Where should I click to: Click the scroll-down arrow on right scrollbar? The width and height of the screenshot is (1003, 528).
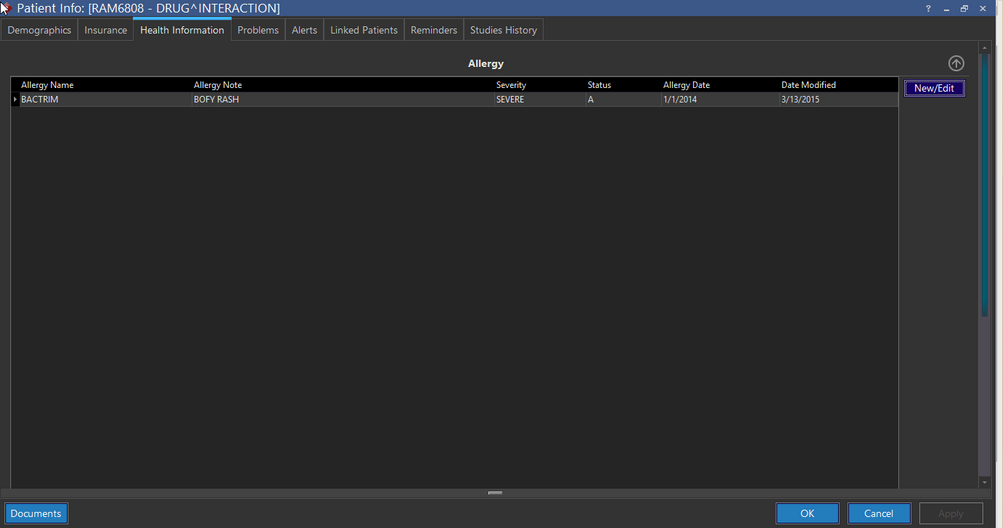coord(985,483)
